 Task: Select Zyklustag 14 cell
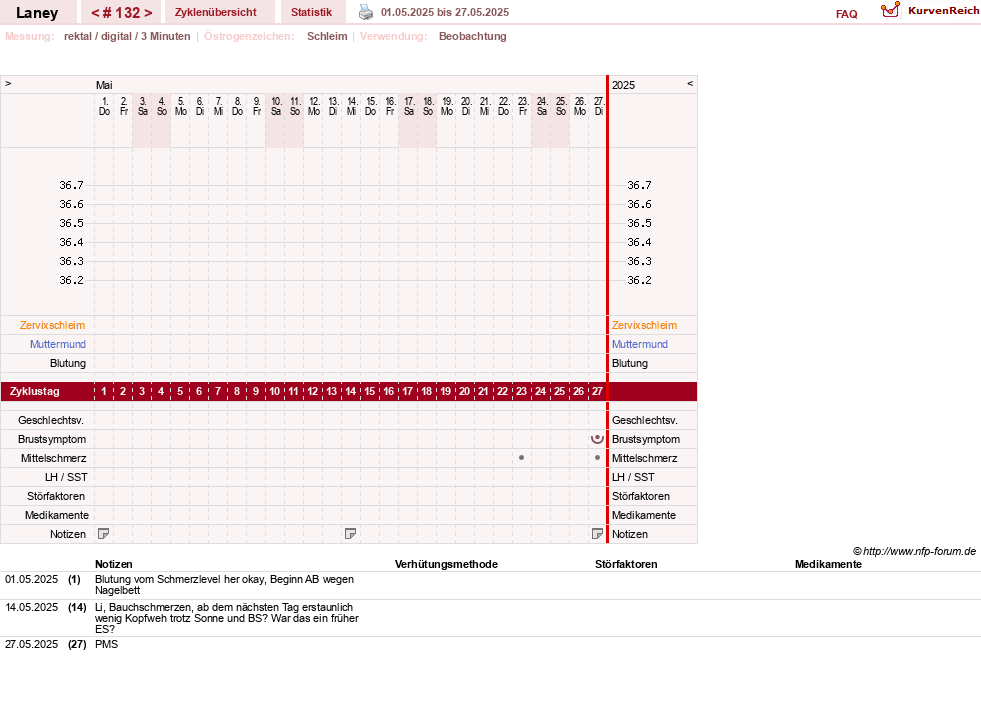click(x=351, y=391)
